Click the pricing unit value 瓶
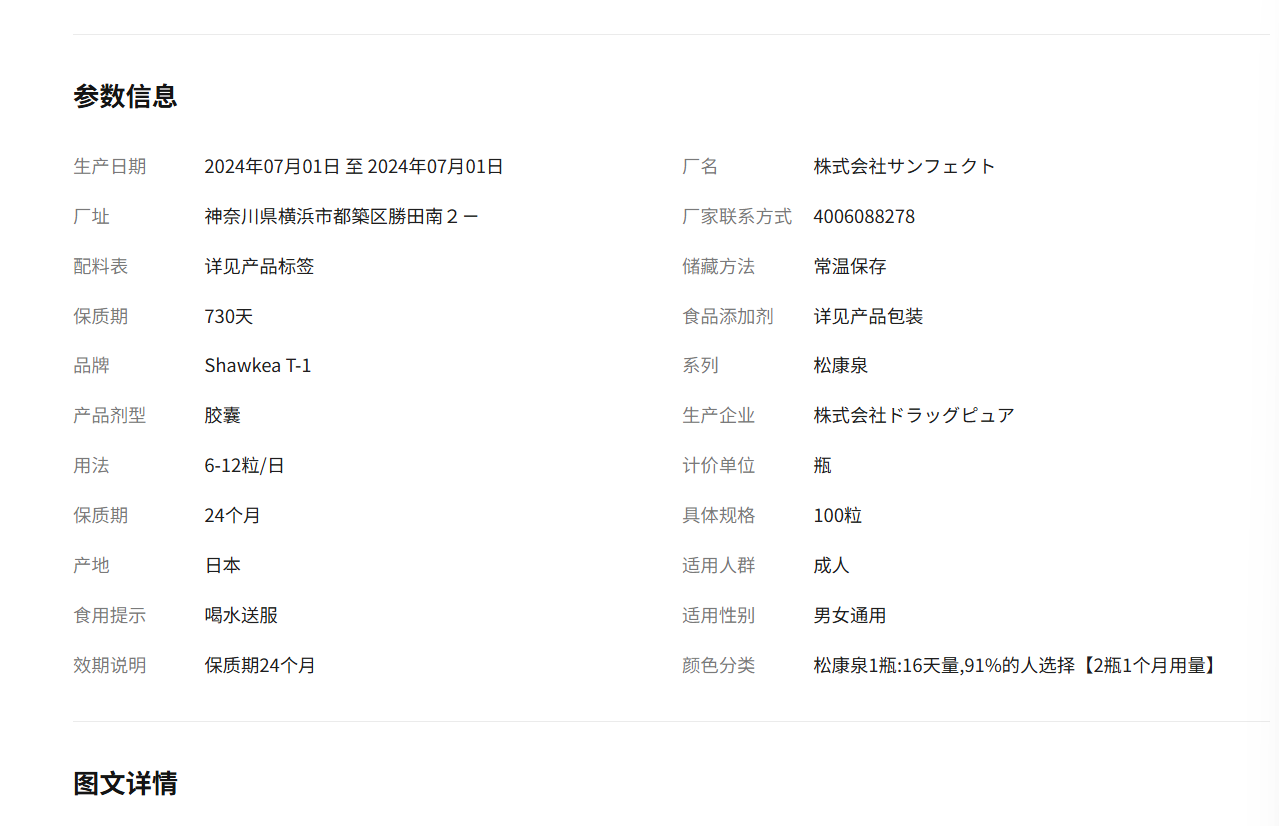Screen dimensions: 1279x826 click(x=823, y=466)
